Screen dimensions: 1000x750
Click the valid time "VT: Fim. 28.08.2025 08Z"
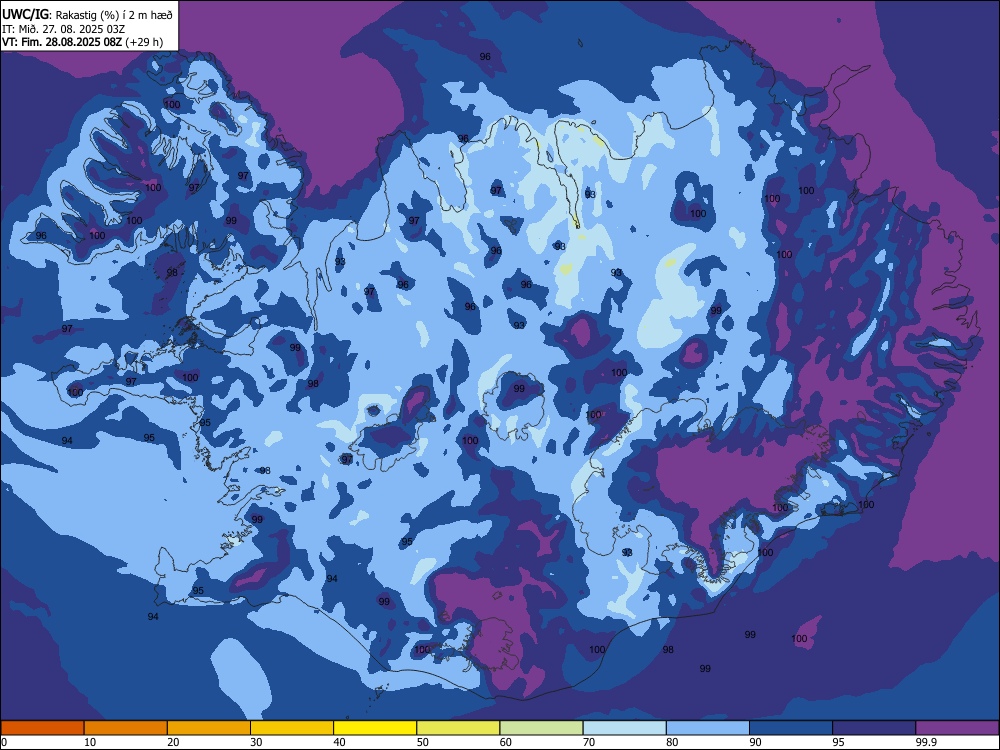pos(62,42)
